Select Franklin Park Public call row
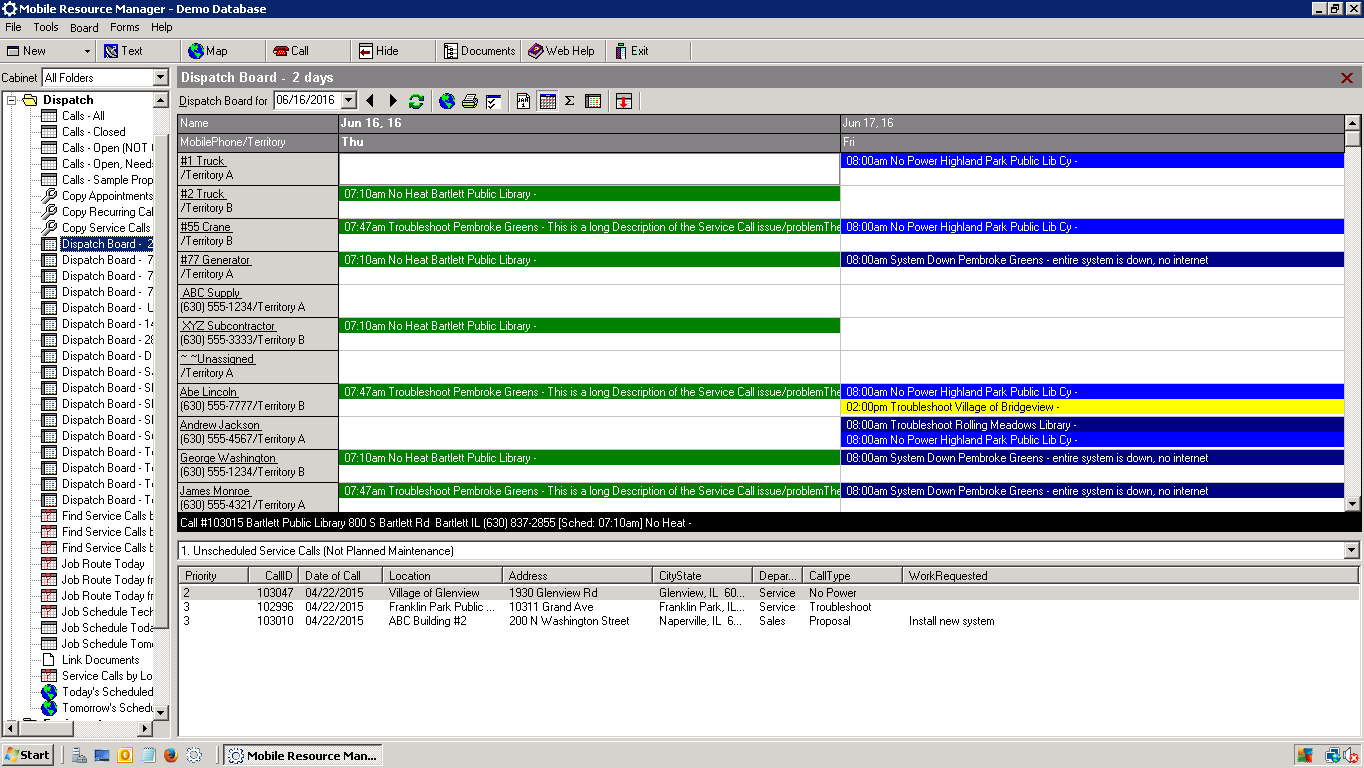 coord(769,607)
